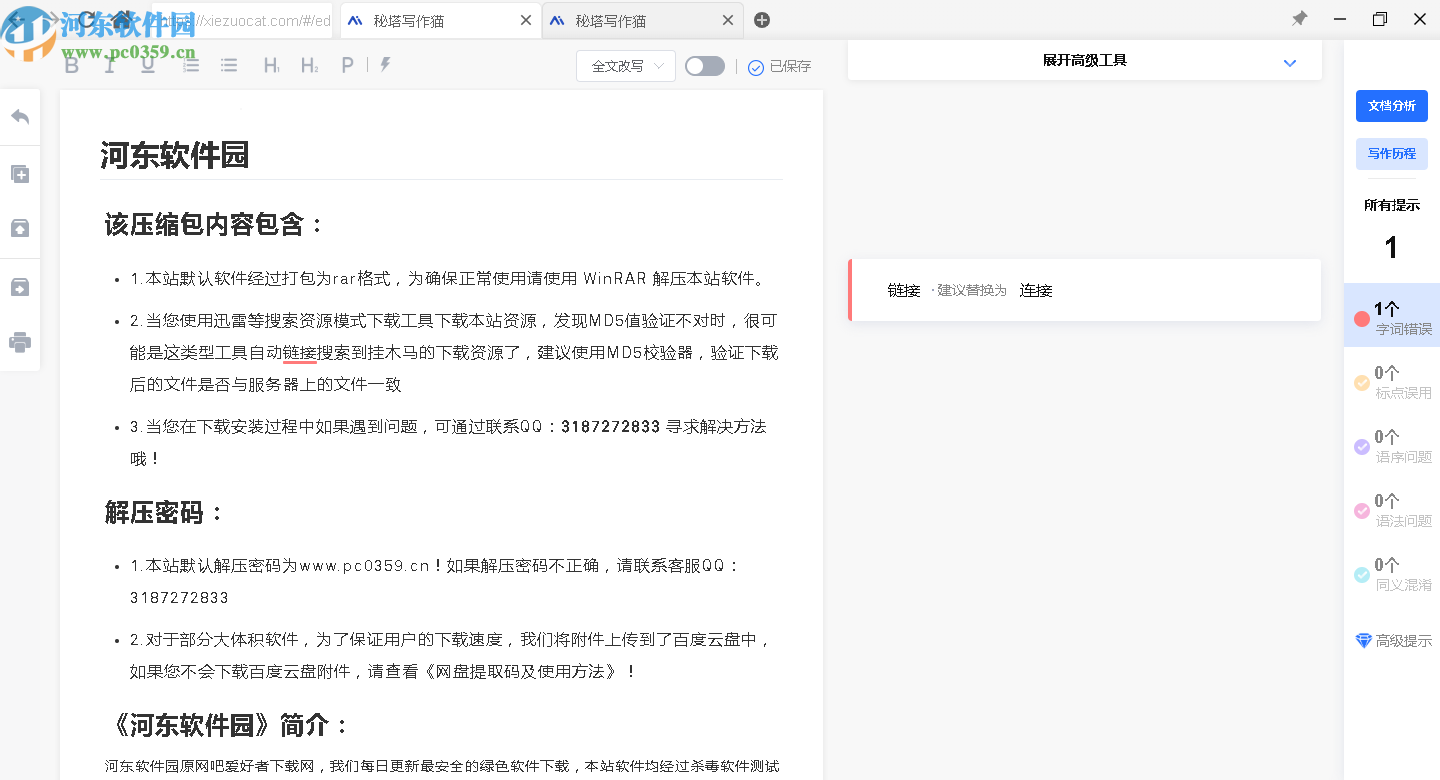The width and height of the screenshot is (1440, 780).
Task: Toggle bold formatting in the toolbar
Action: (71, 65)
